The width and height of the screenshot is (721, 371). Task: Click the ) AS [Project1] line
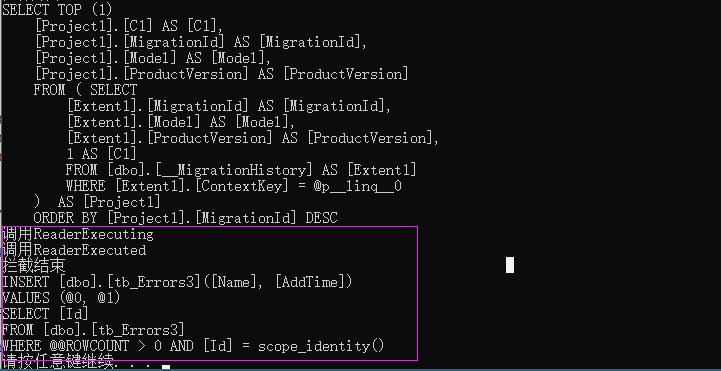coord(97,202)
